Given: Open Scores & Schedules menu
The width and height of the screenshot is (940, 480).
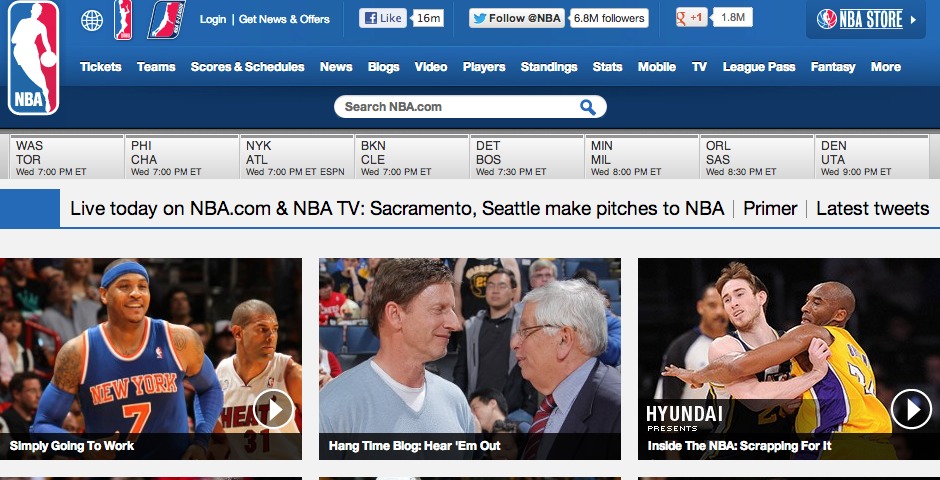Looking at the screenshot, I should [x=248, y=67].
